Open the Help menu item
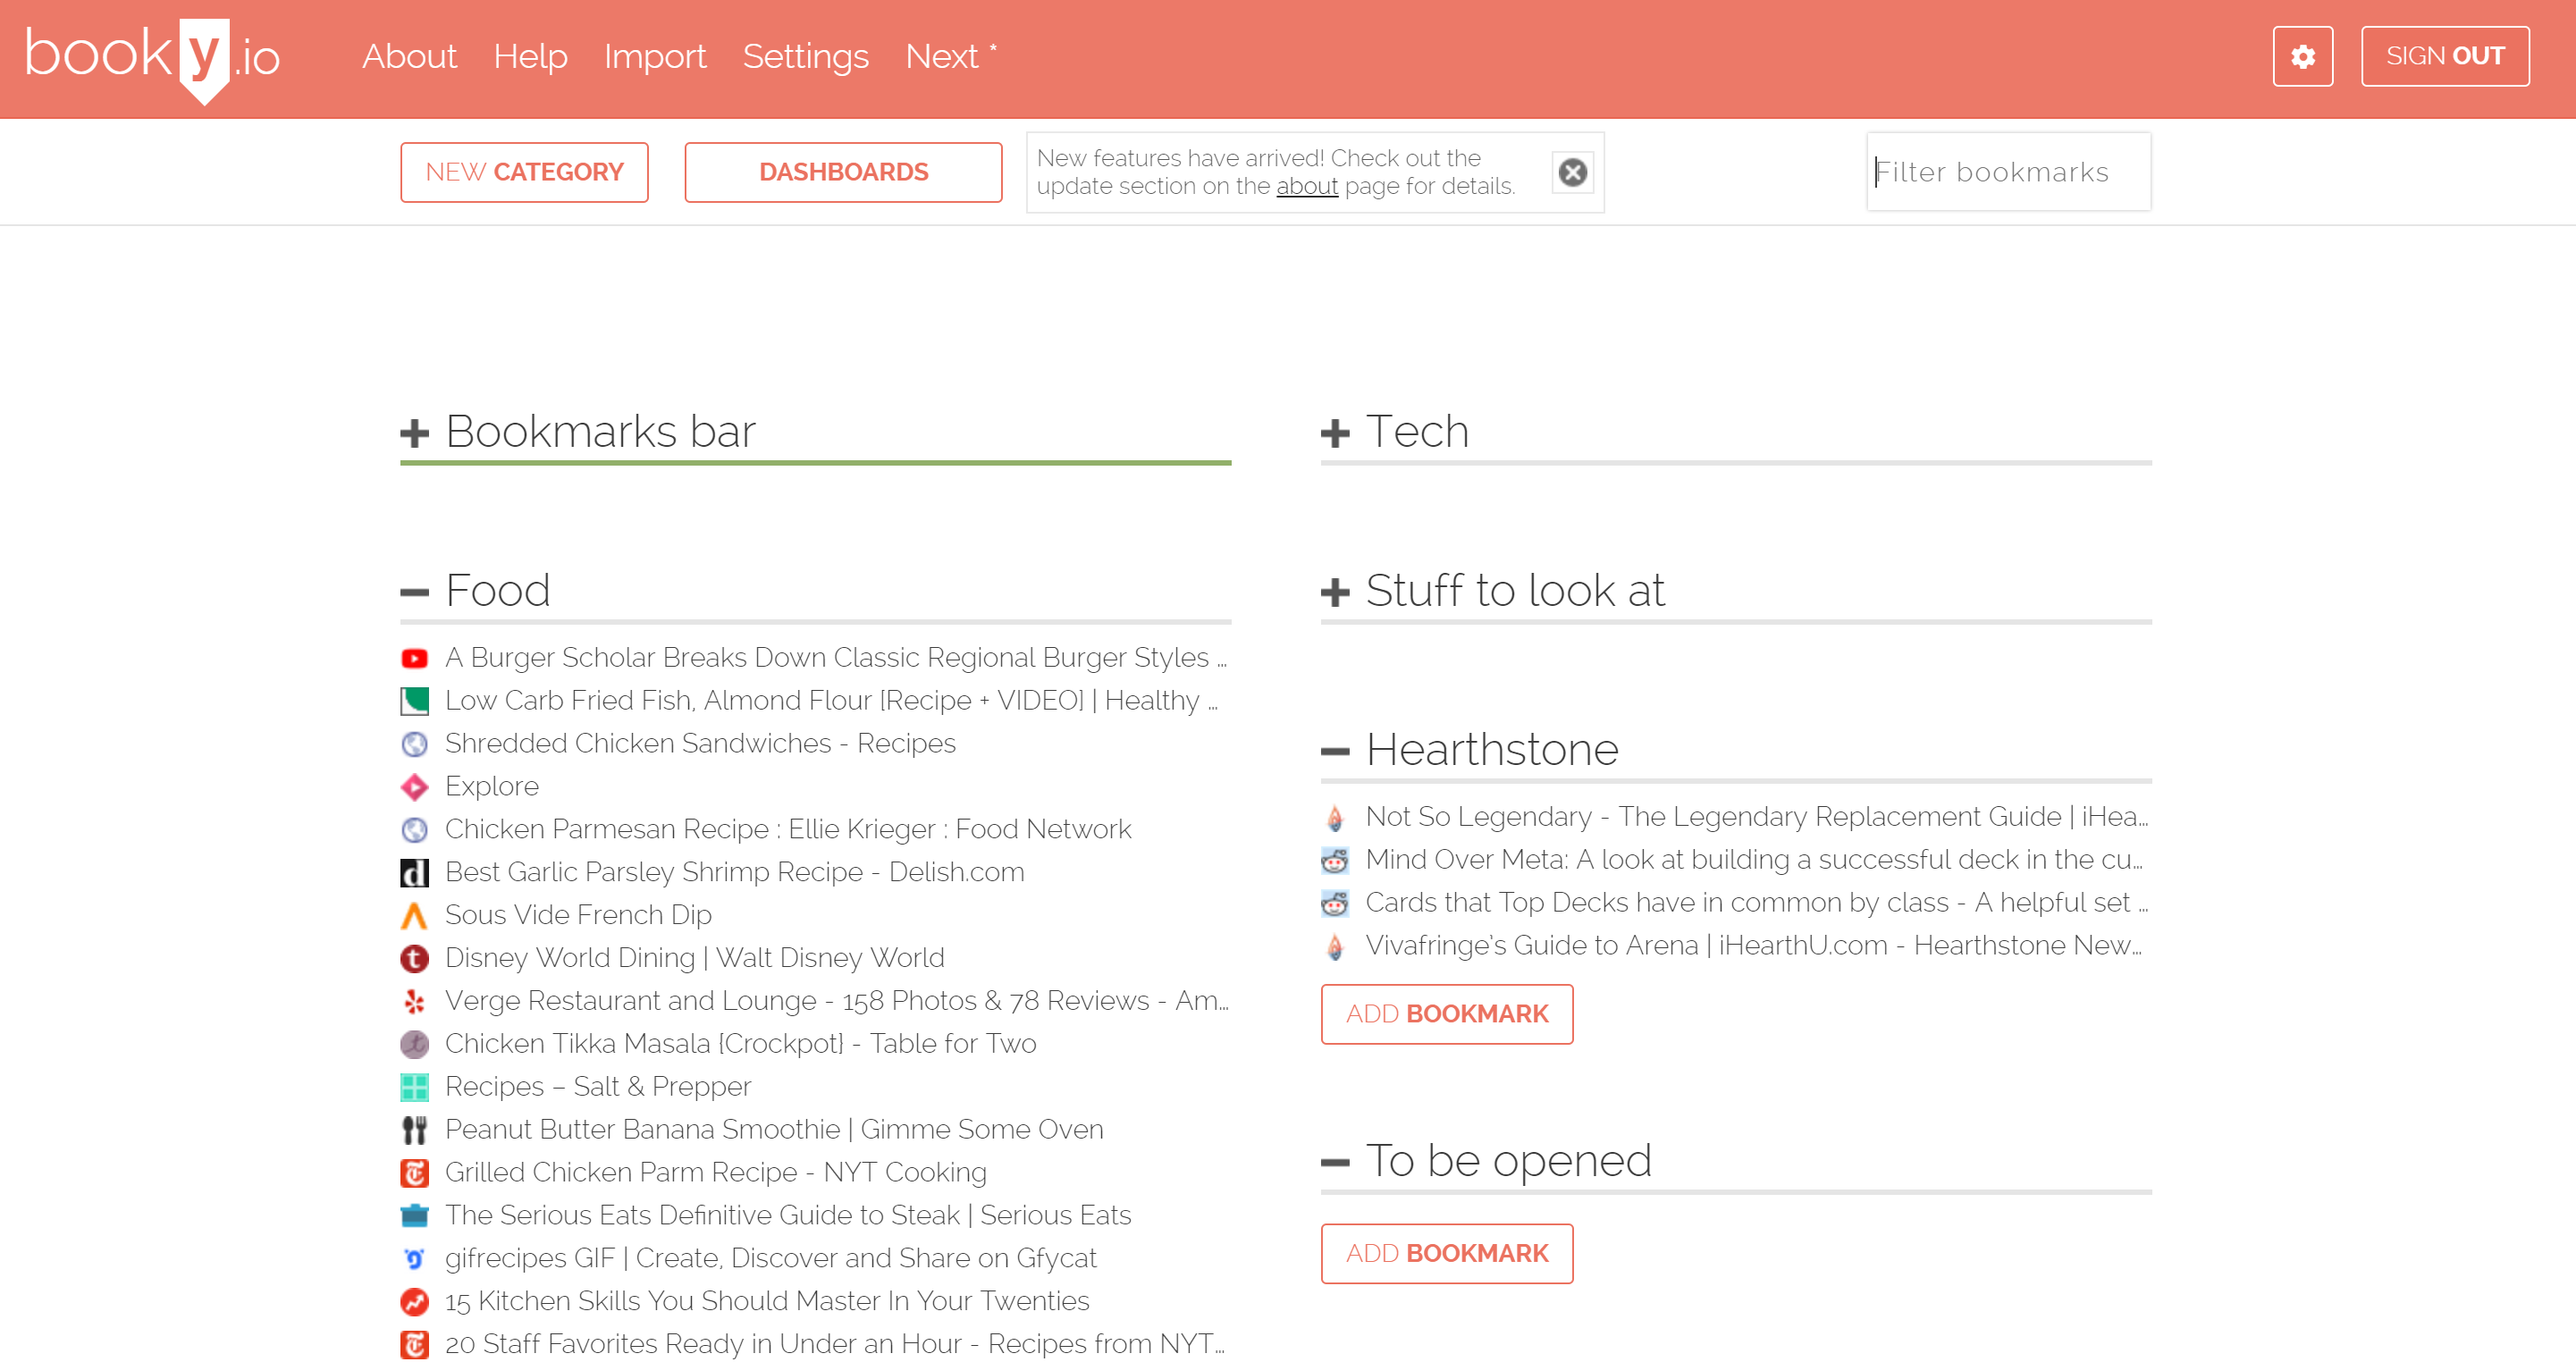Image resolution: width=2576 pixels, height=1362 pixels. [x=530, y=56]
